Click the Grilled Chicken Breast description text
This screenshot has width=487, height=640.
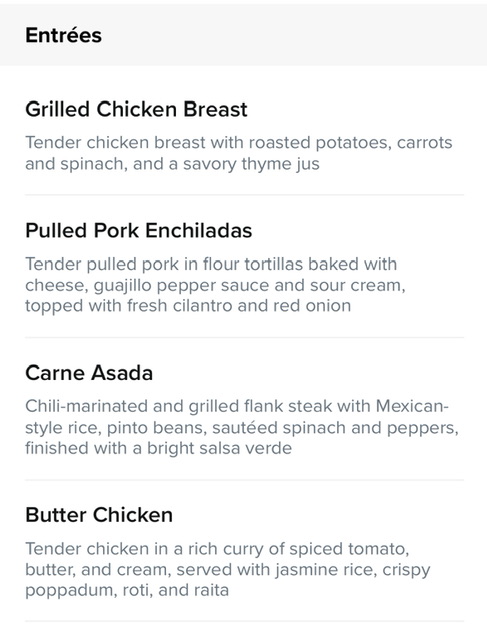coord(239,153)
